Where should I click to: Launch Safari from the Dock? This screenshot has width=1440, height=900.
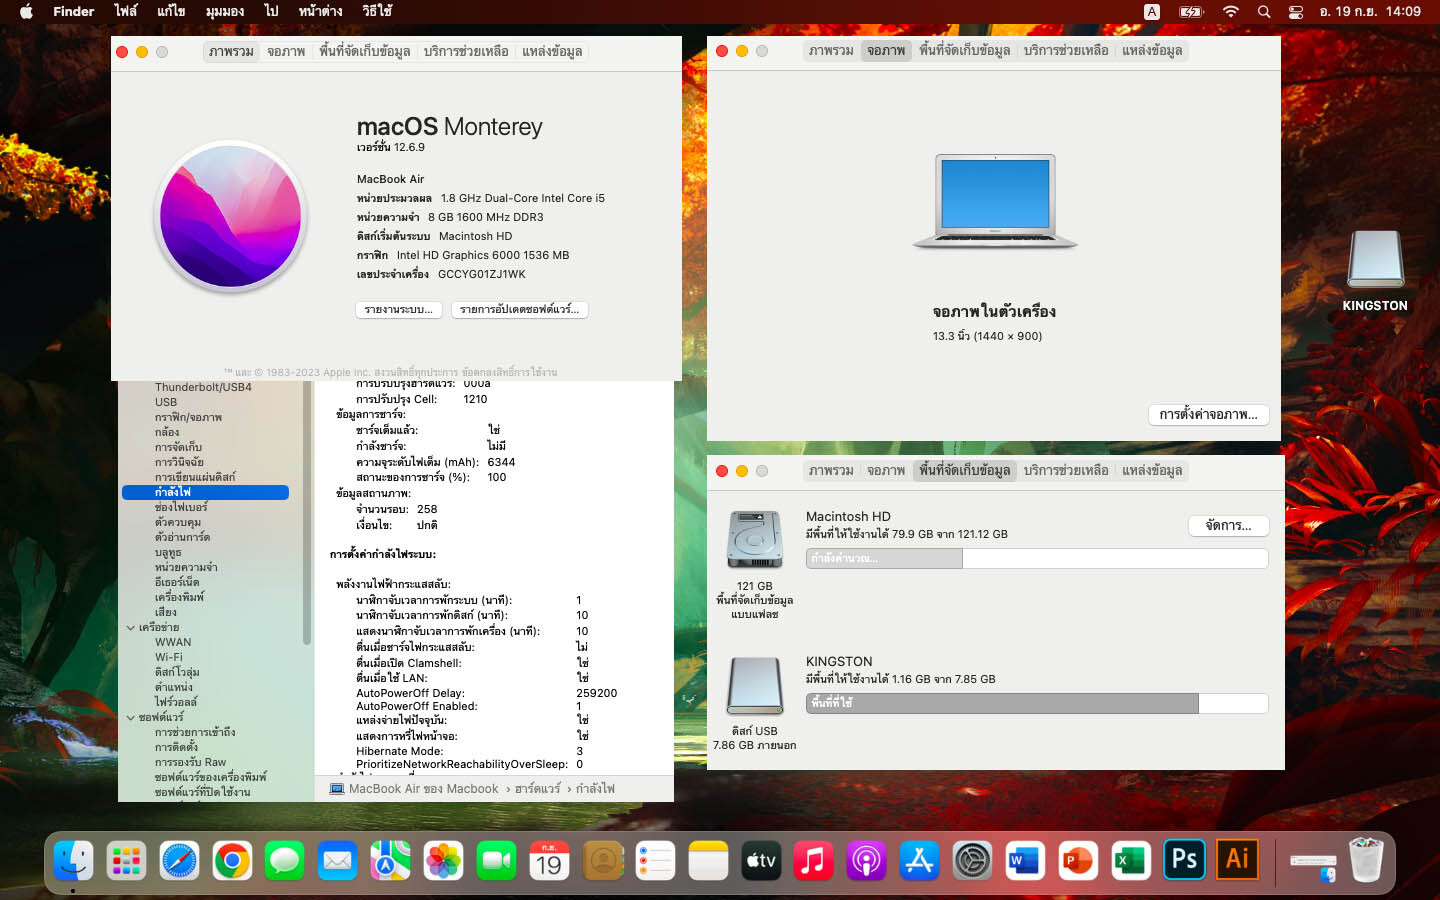tap(180, 860)
